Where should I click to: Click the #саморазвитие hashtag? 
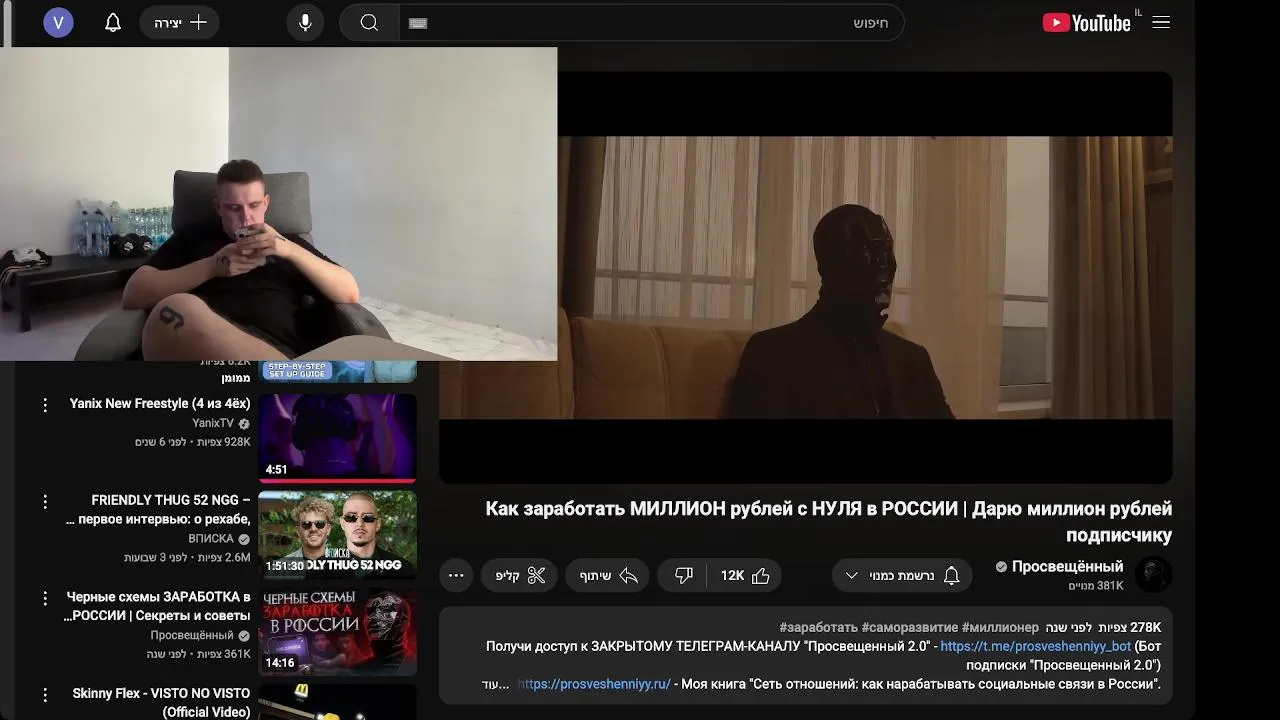(910, 627)
